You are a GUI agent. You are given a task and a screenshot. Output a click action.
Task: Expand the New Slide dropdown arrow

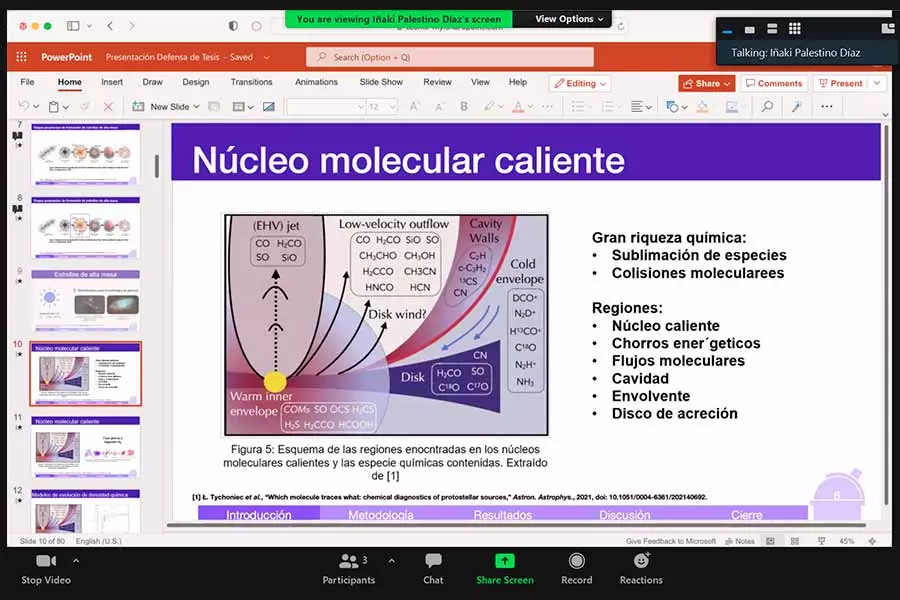[196, 107]
